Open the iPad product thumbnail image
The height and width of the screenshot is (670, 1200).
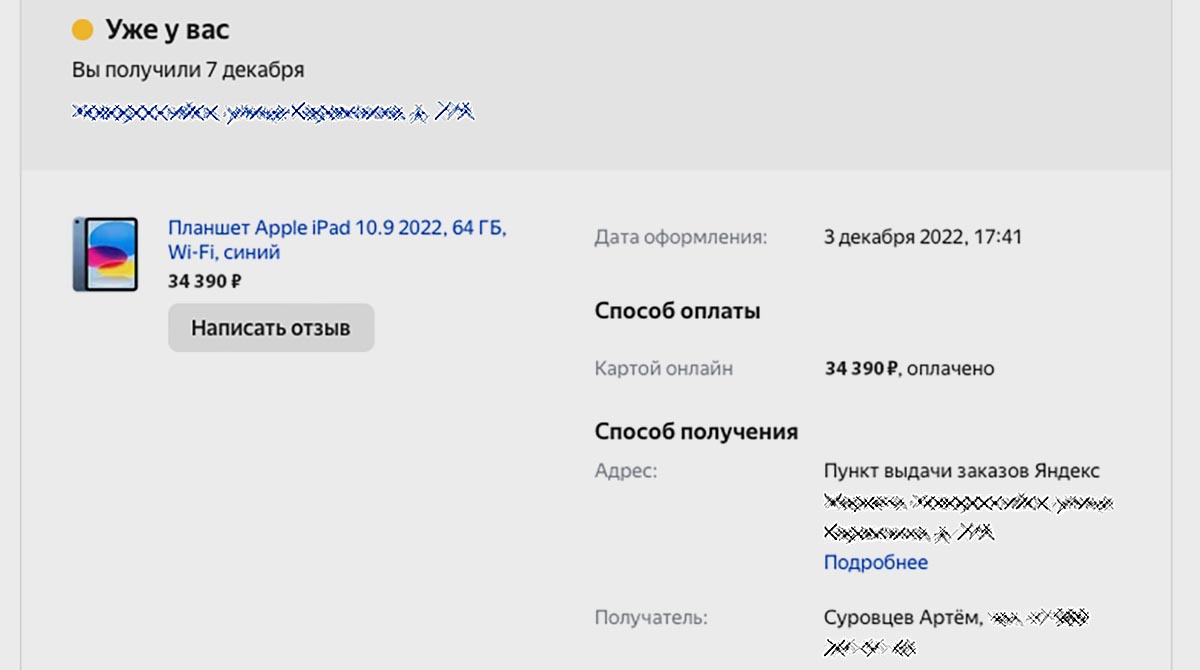tap(105, 254)
